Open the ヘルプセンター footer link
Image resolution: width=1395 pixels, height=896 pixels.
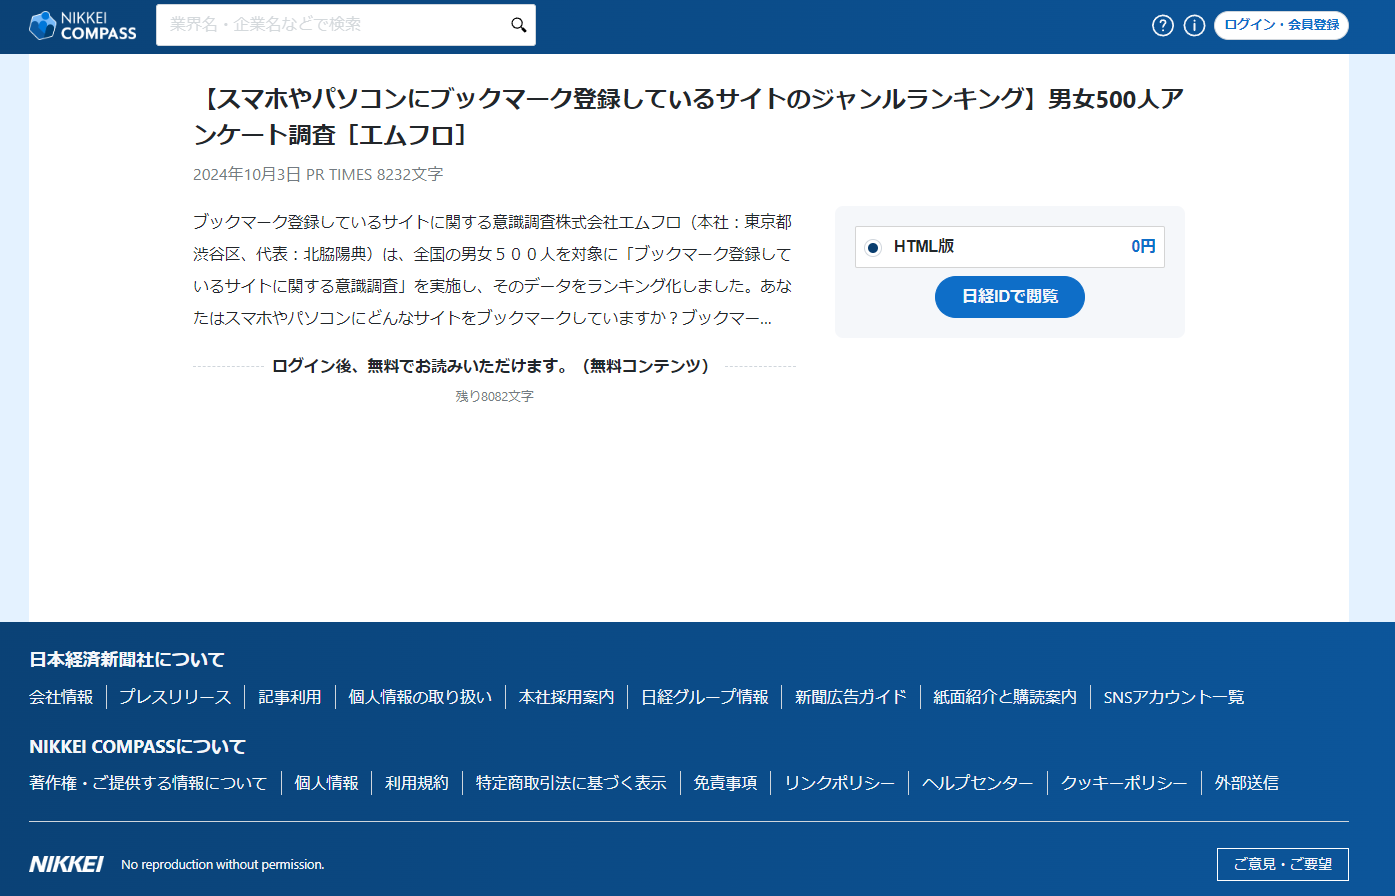click(x=978, y=783)
